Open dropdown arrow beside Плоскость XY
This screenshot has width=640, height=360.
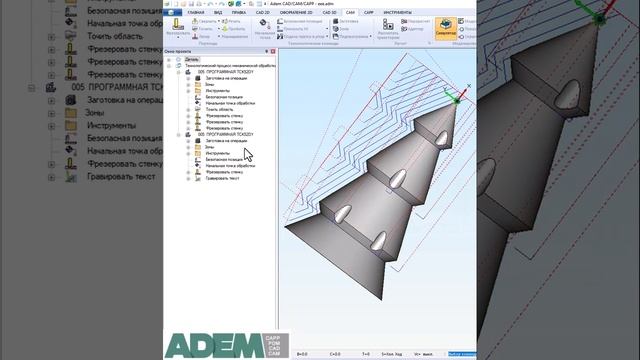tap(327, 29)
